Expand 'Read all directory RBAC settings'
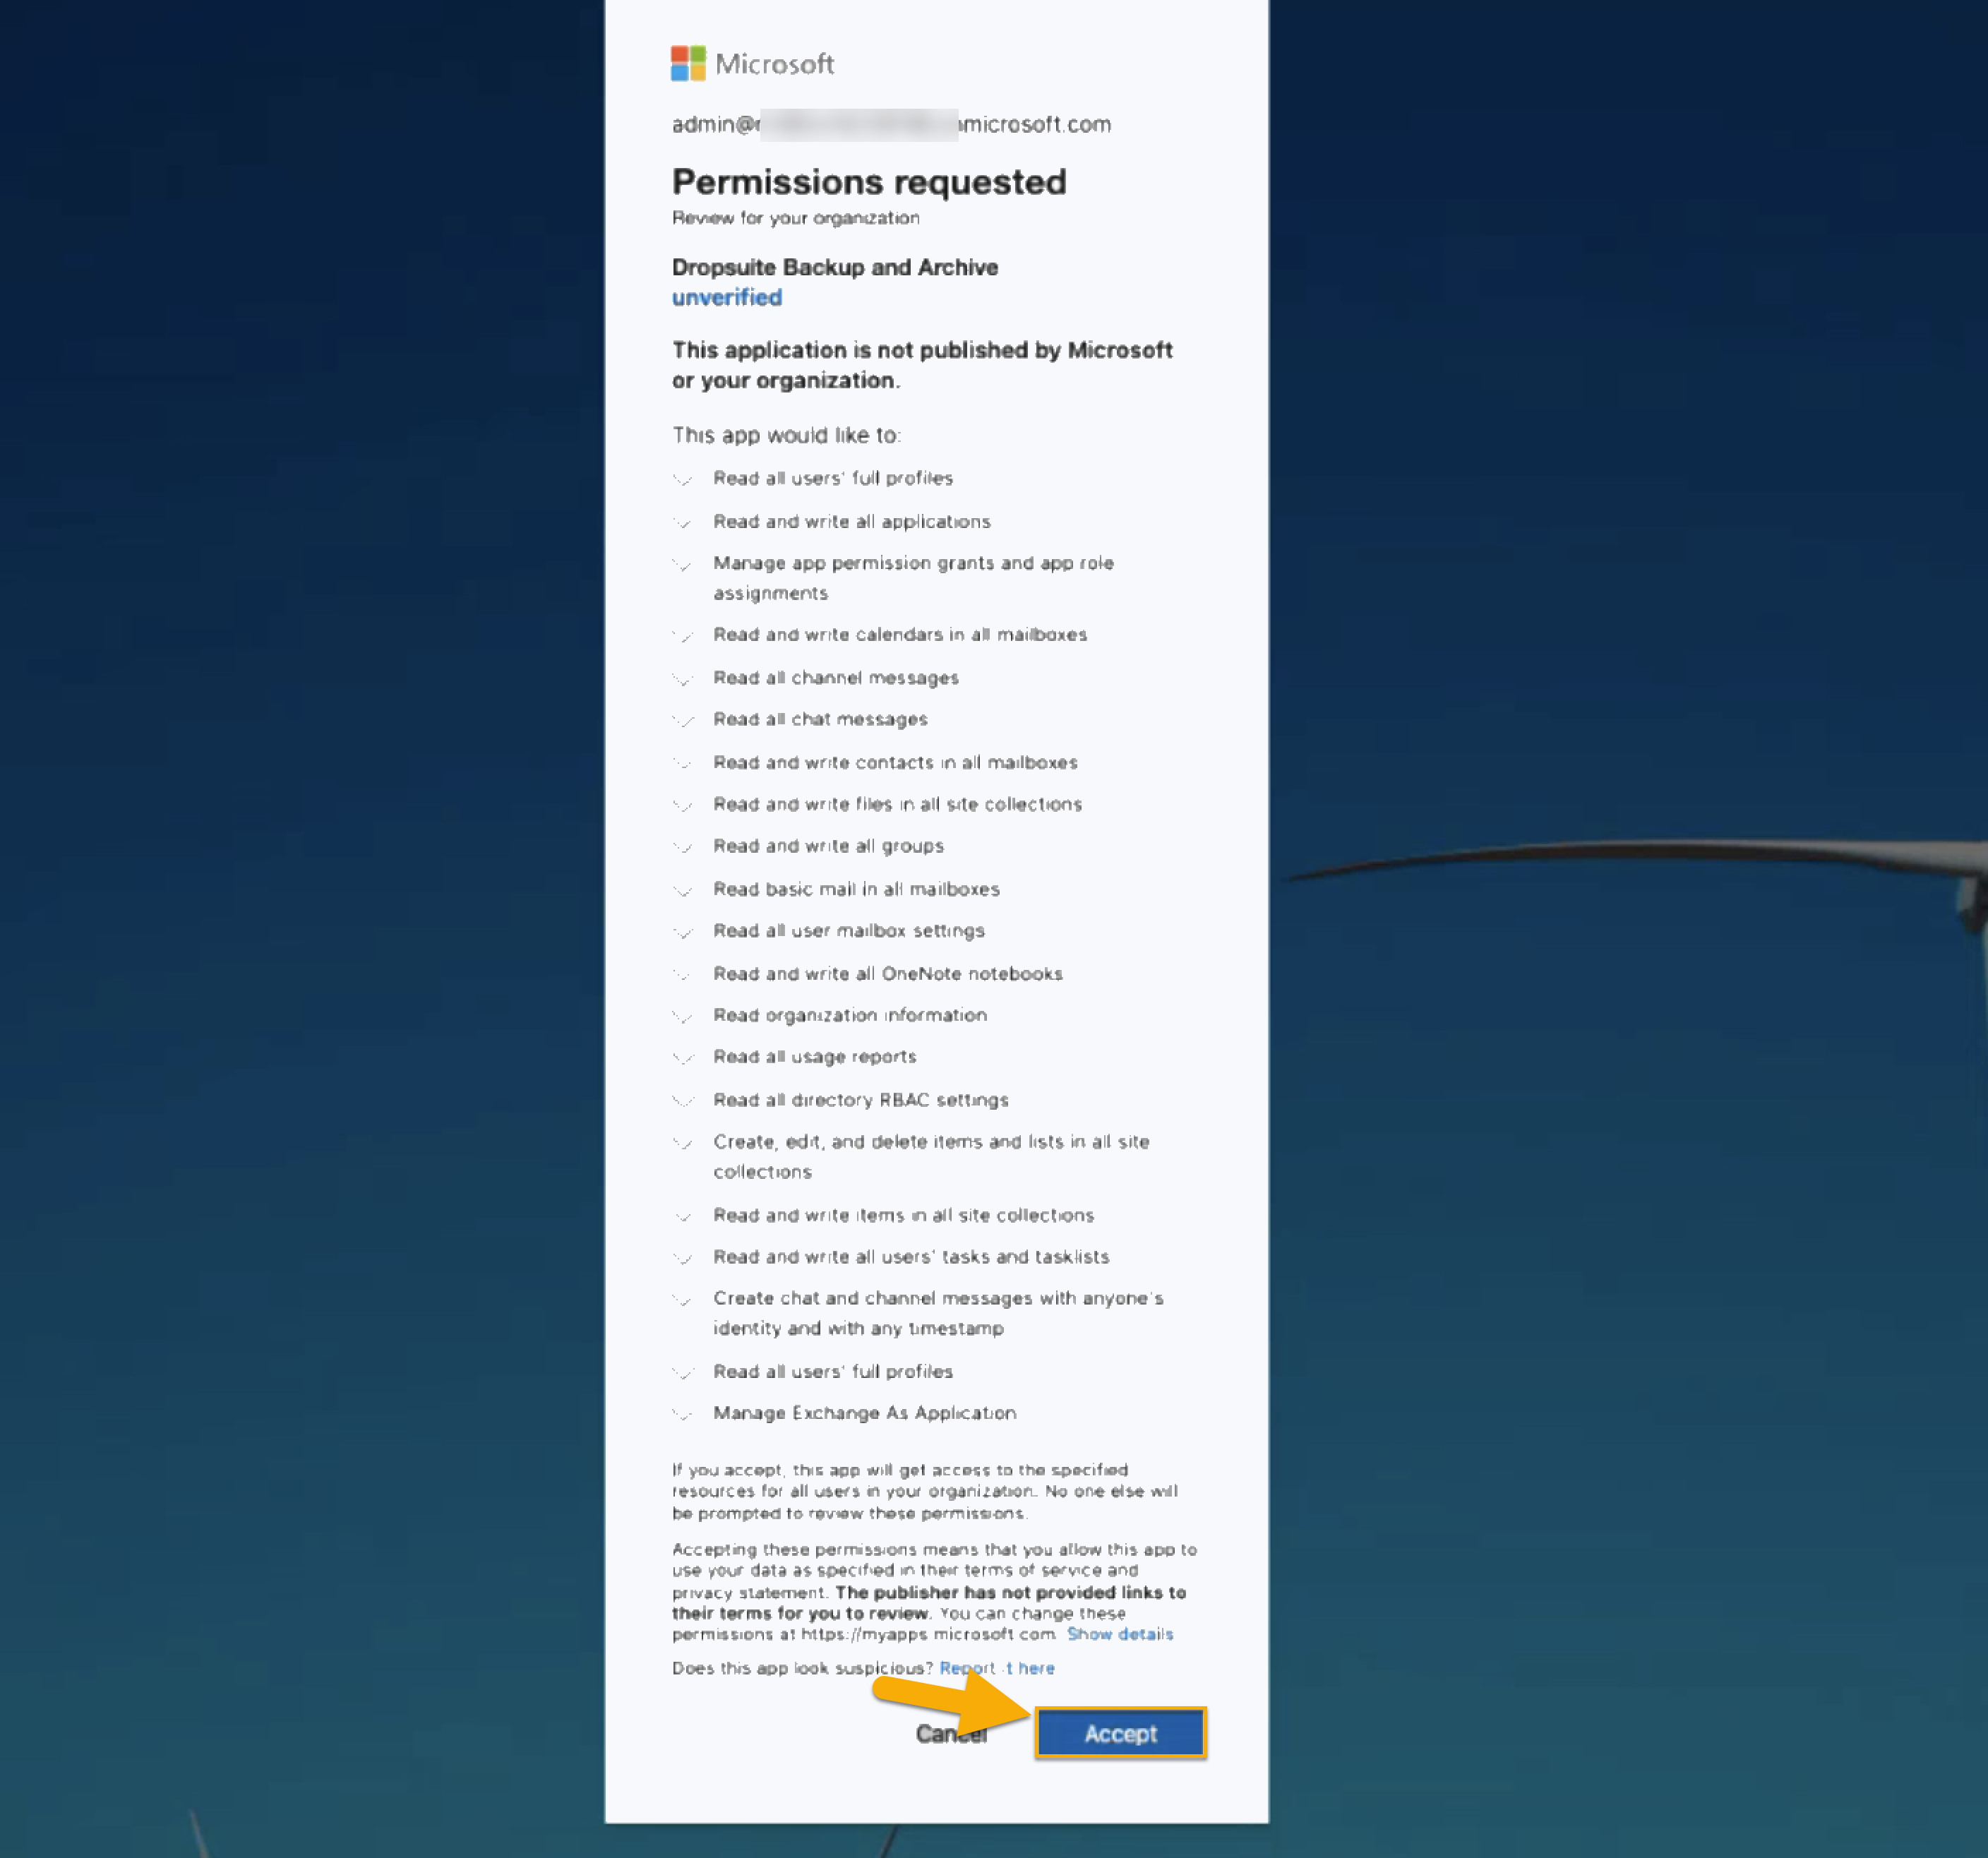1988x1858 pixels. tap(683, 1101)
